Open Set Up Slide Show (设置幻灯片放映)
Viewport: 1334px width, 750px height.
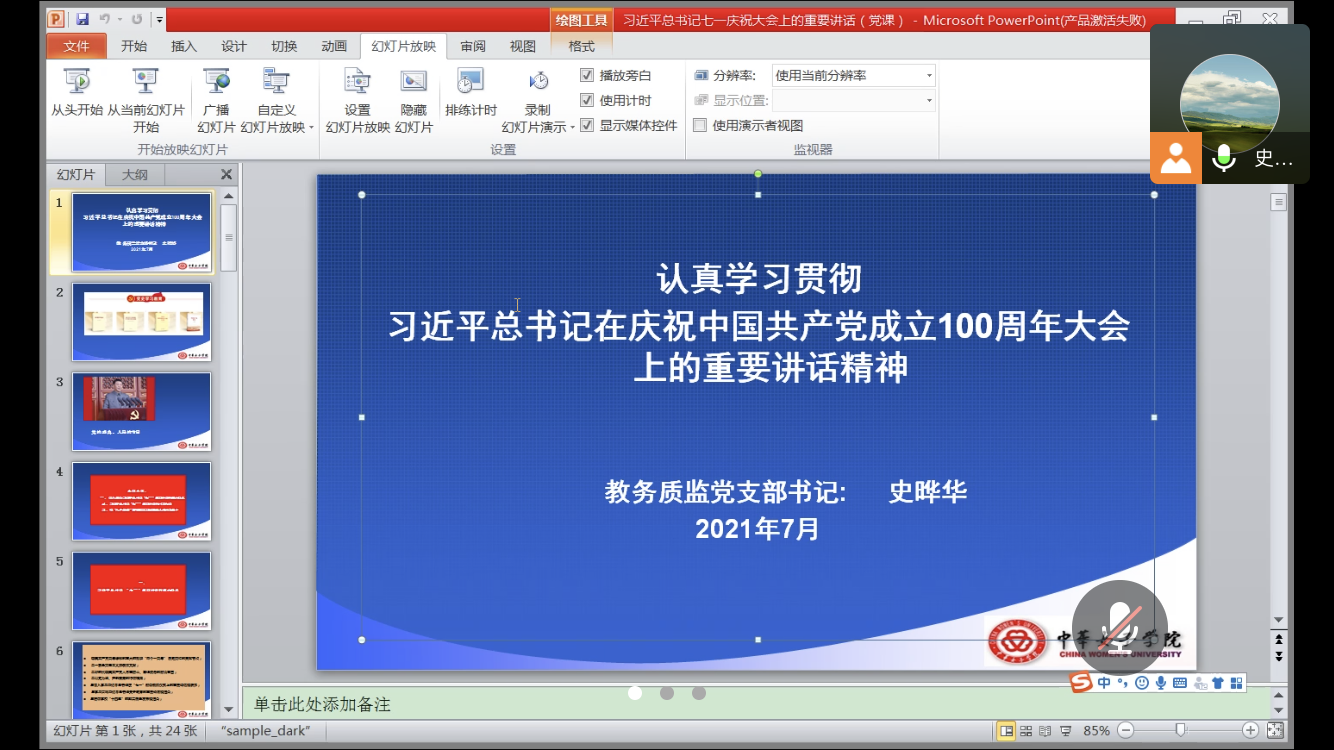click(x=357, y=93)
